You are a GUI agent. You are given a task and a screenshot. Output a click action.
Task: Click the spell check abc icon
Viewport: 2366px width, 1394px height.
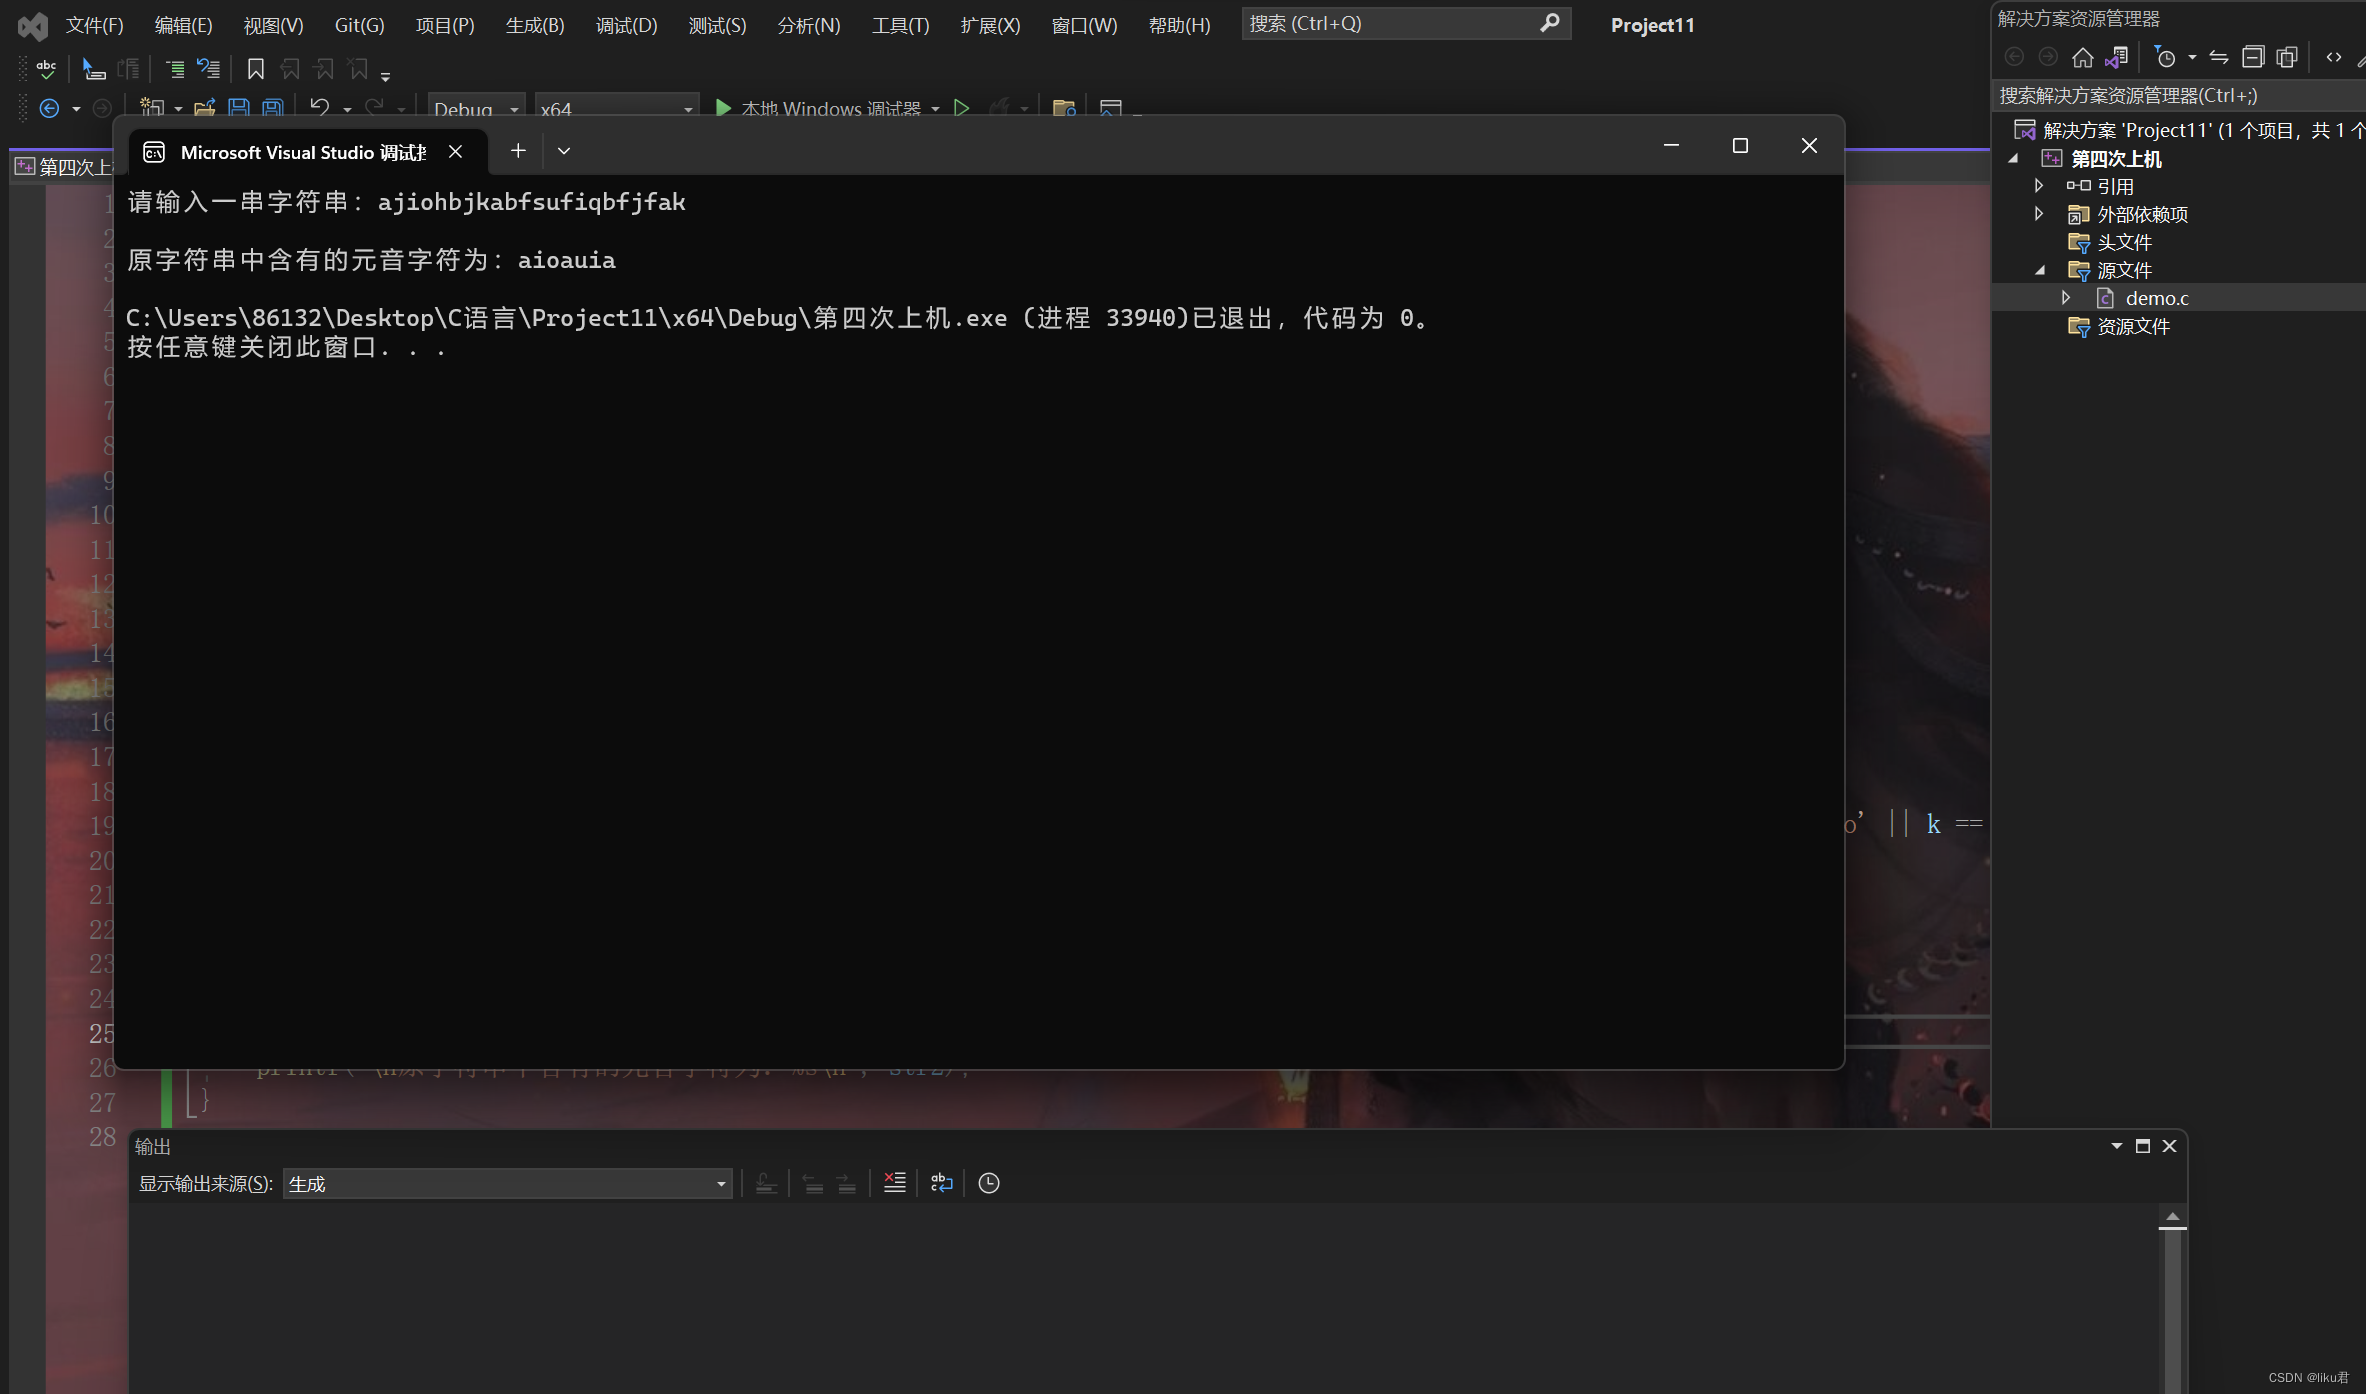(x=46, y=69)
